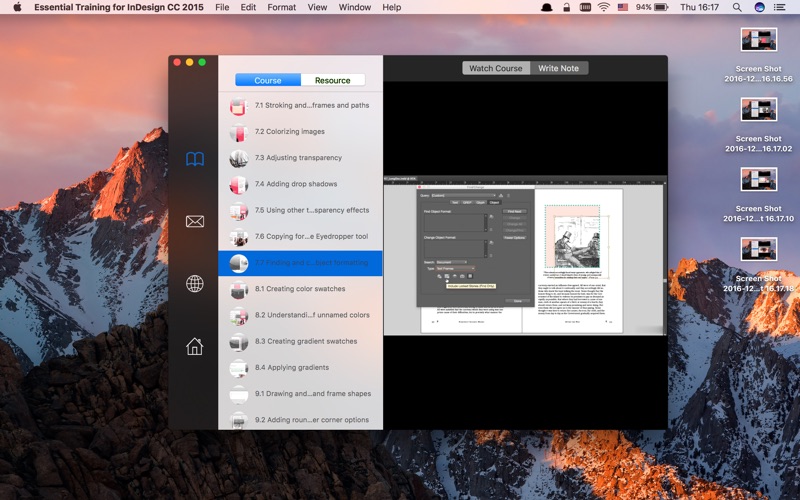Click the Wi-Fi status icon
Screen dimensions: 800x500
pyautogui.click(x=604, y=7)
